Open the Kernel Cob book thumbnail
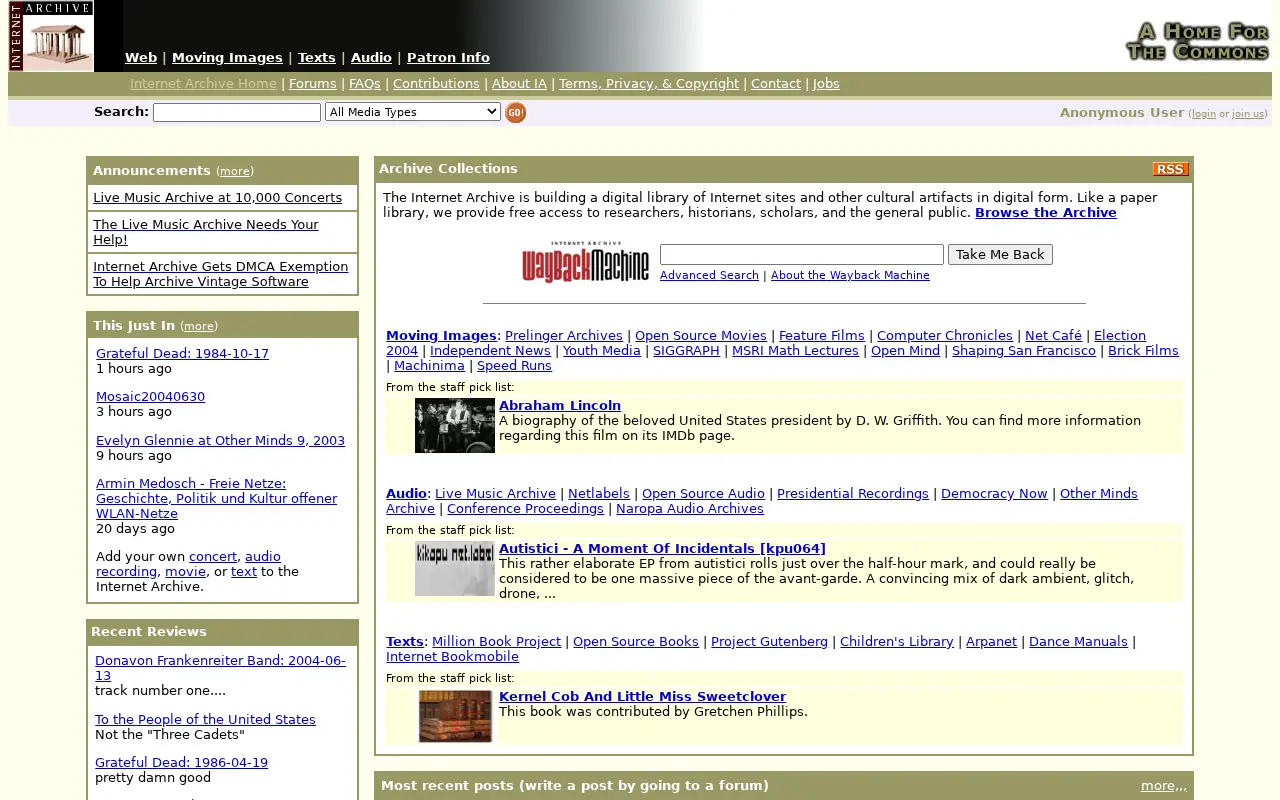Viewport: 1280px width, 800px height. pyautogui.click(x=455, y=716)
